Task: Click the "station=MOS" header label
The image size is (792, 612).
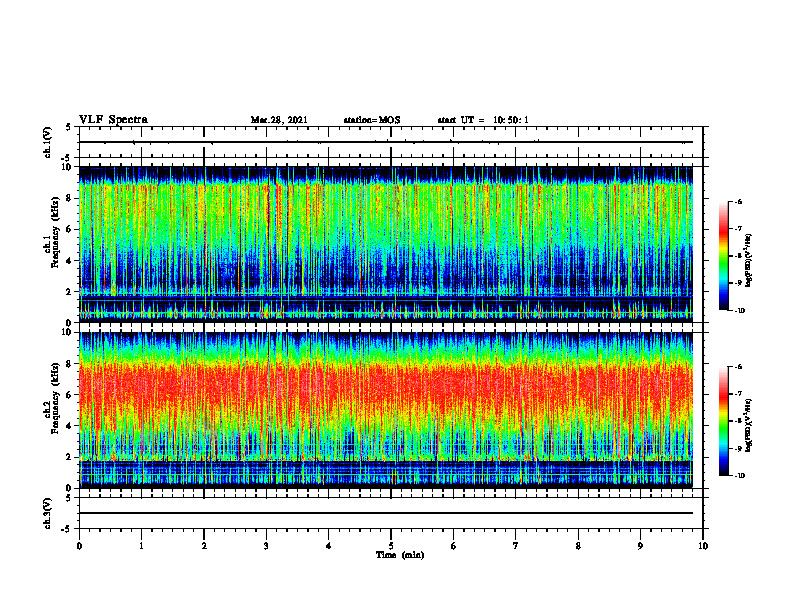Action: click(372, 120)
